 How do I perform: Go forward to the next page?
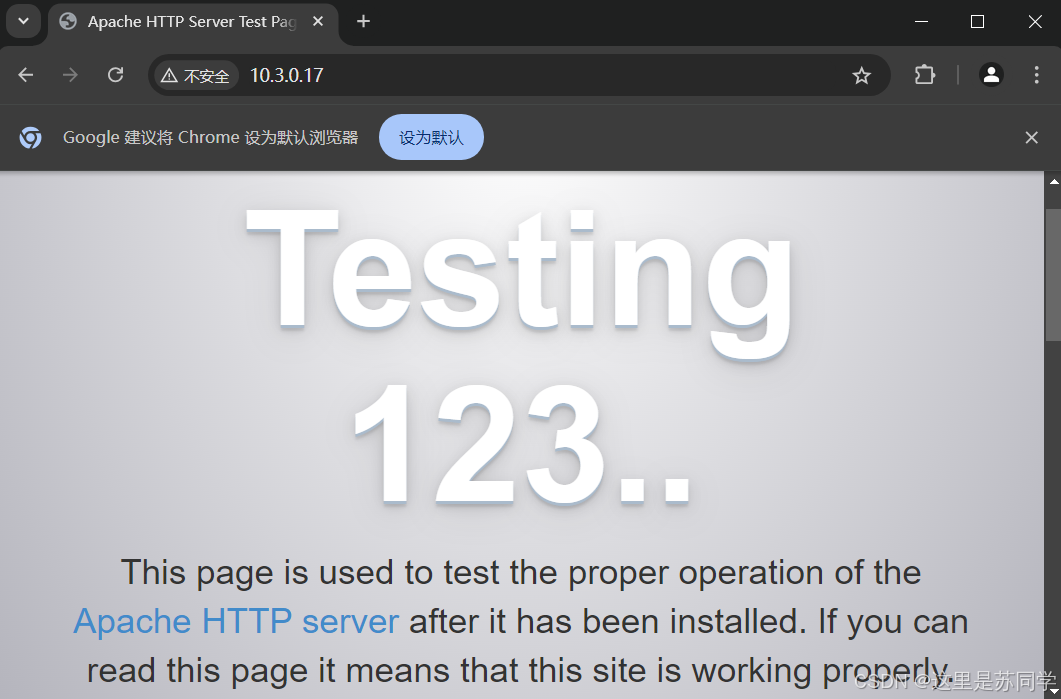tap(70, 74)
